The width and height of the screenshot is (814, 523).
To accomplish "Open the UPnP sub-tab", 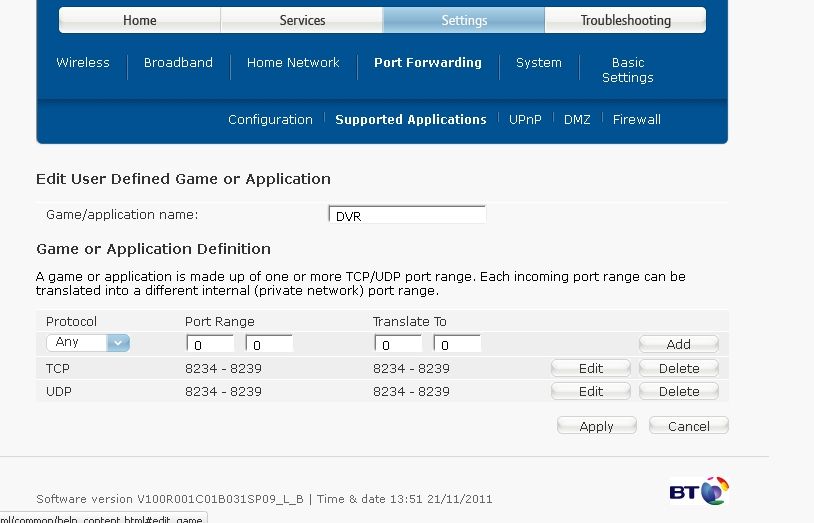I will 525,119.
